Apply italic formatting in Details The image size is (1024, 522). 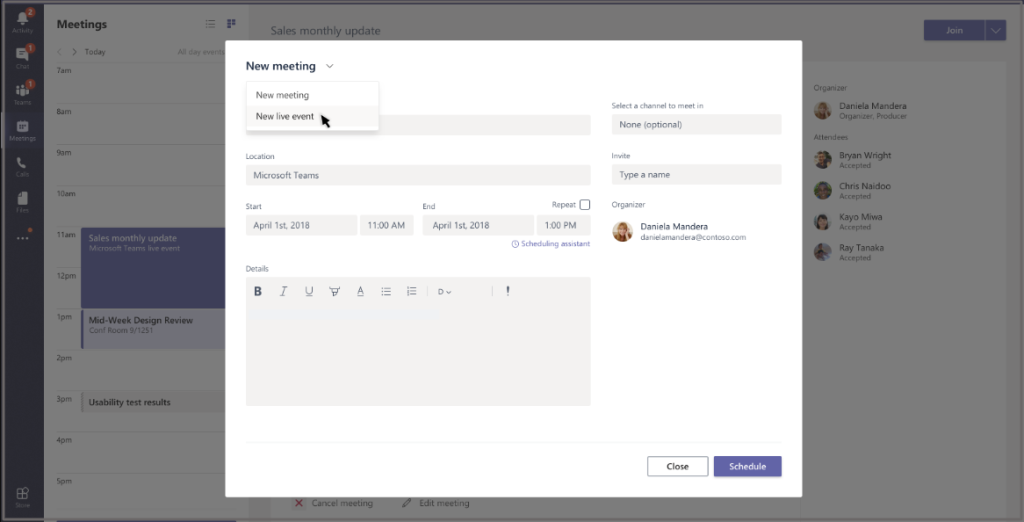click(283, 291)
